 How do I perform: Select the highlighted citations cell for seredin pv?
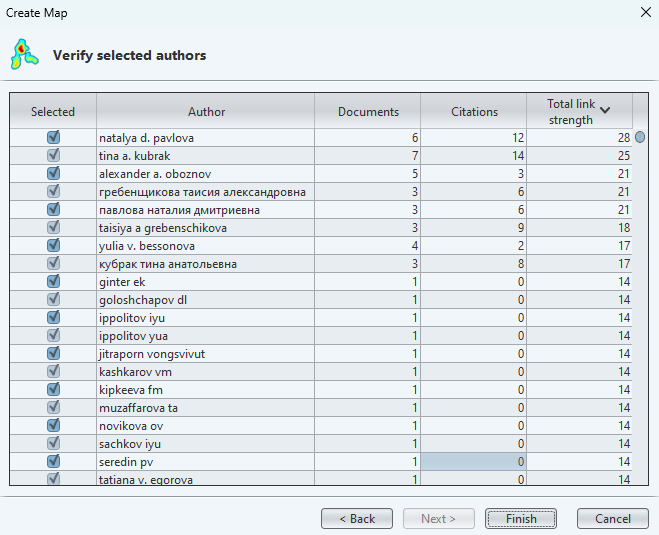(x=473, y=462)
